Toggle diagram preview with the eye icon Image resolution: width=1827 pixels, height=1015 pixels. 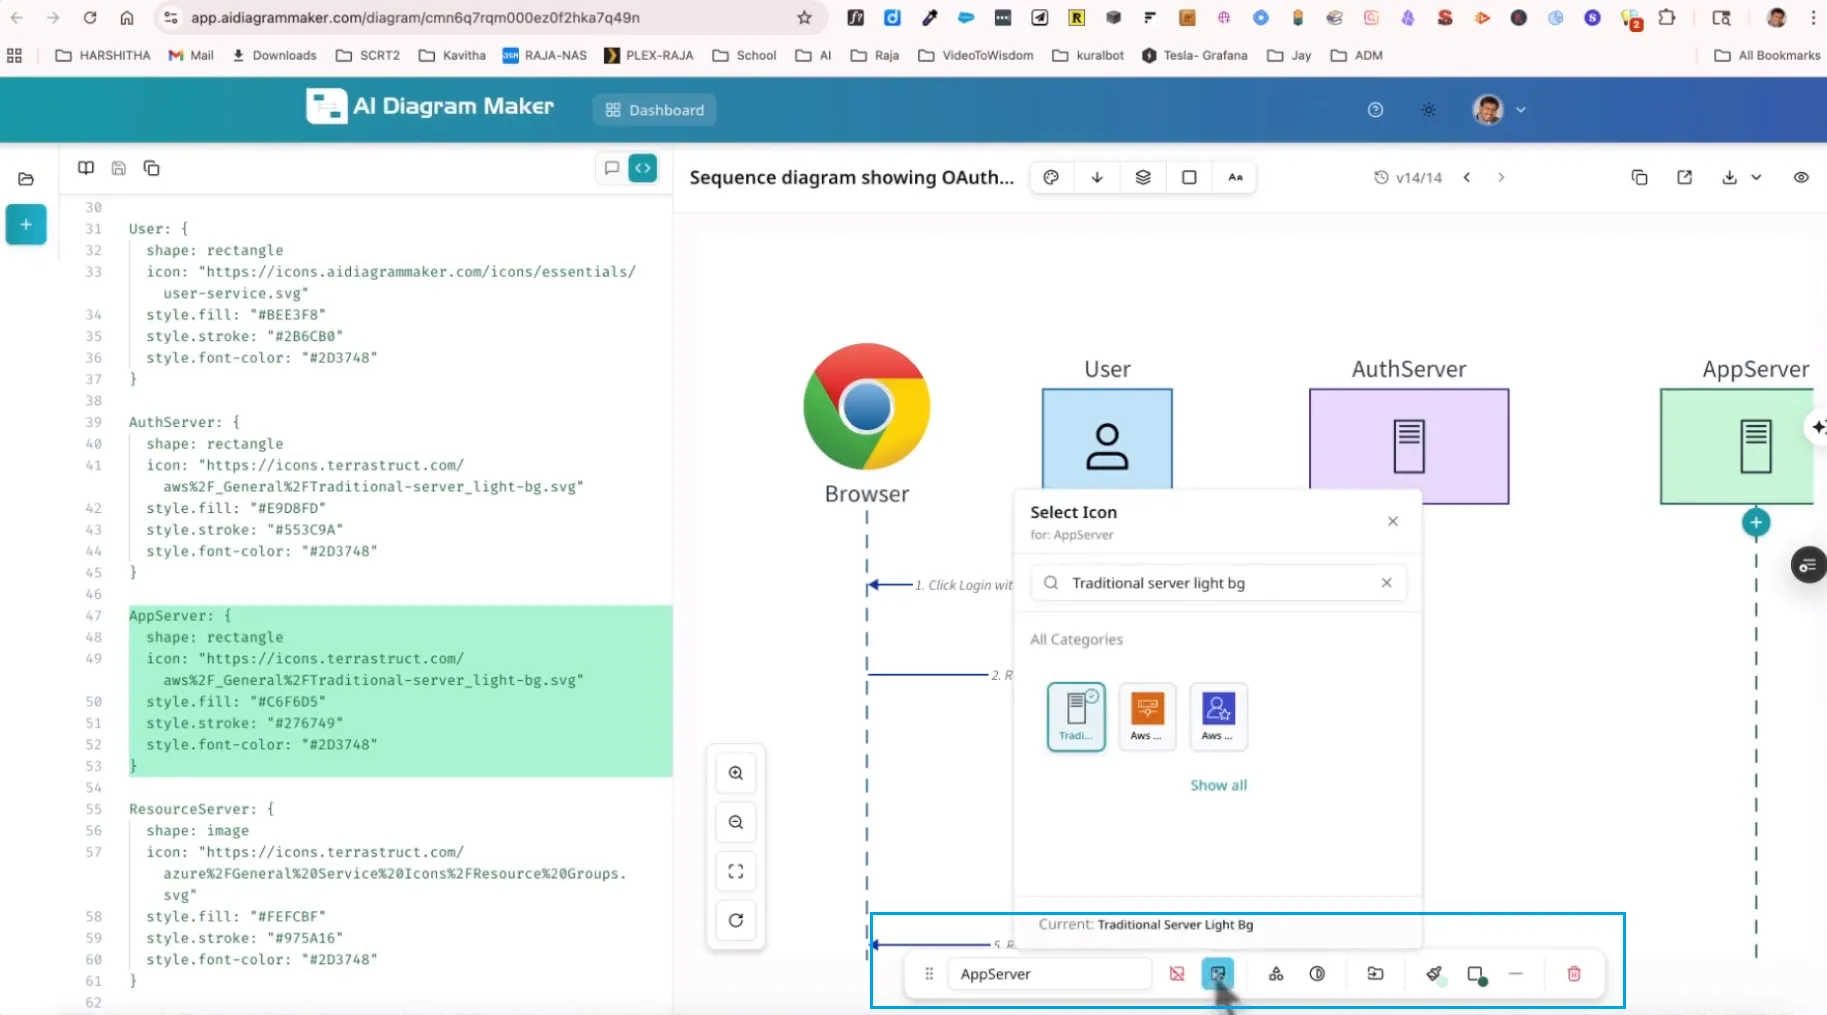pyautogui.click(x=1801, y=177)
